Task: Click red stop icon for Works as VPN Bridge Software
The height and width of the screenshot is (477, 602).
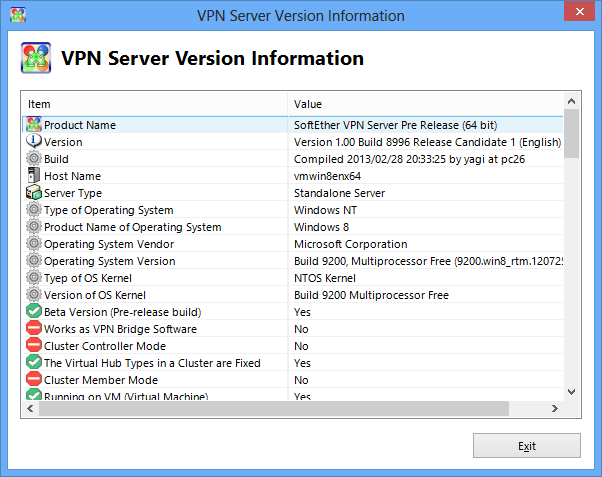Action: pyautogui.click(x=33, y=328)
